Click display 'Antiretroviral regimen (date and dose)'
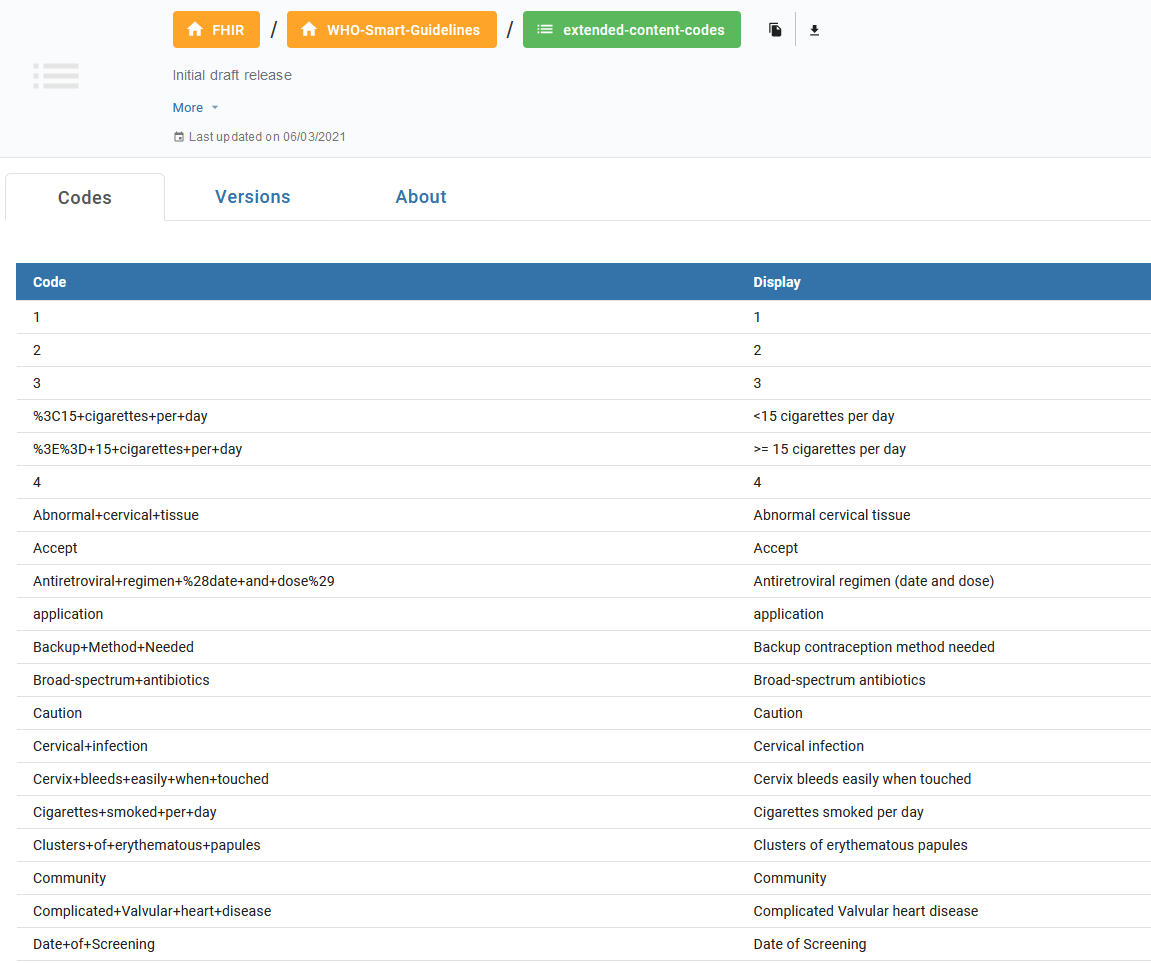 coord(874,581)
